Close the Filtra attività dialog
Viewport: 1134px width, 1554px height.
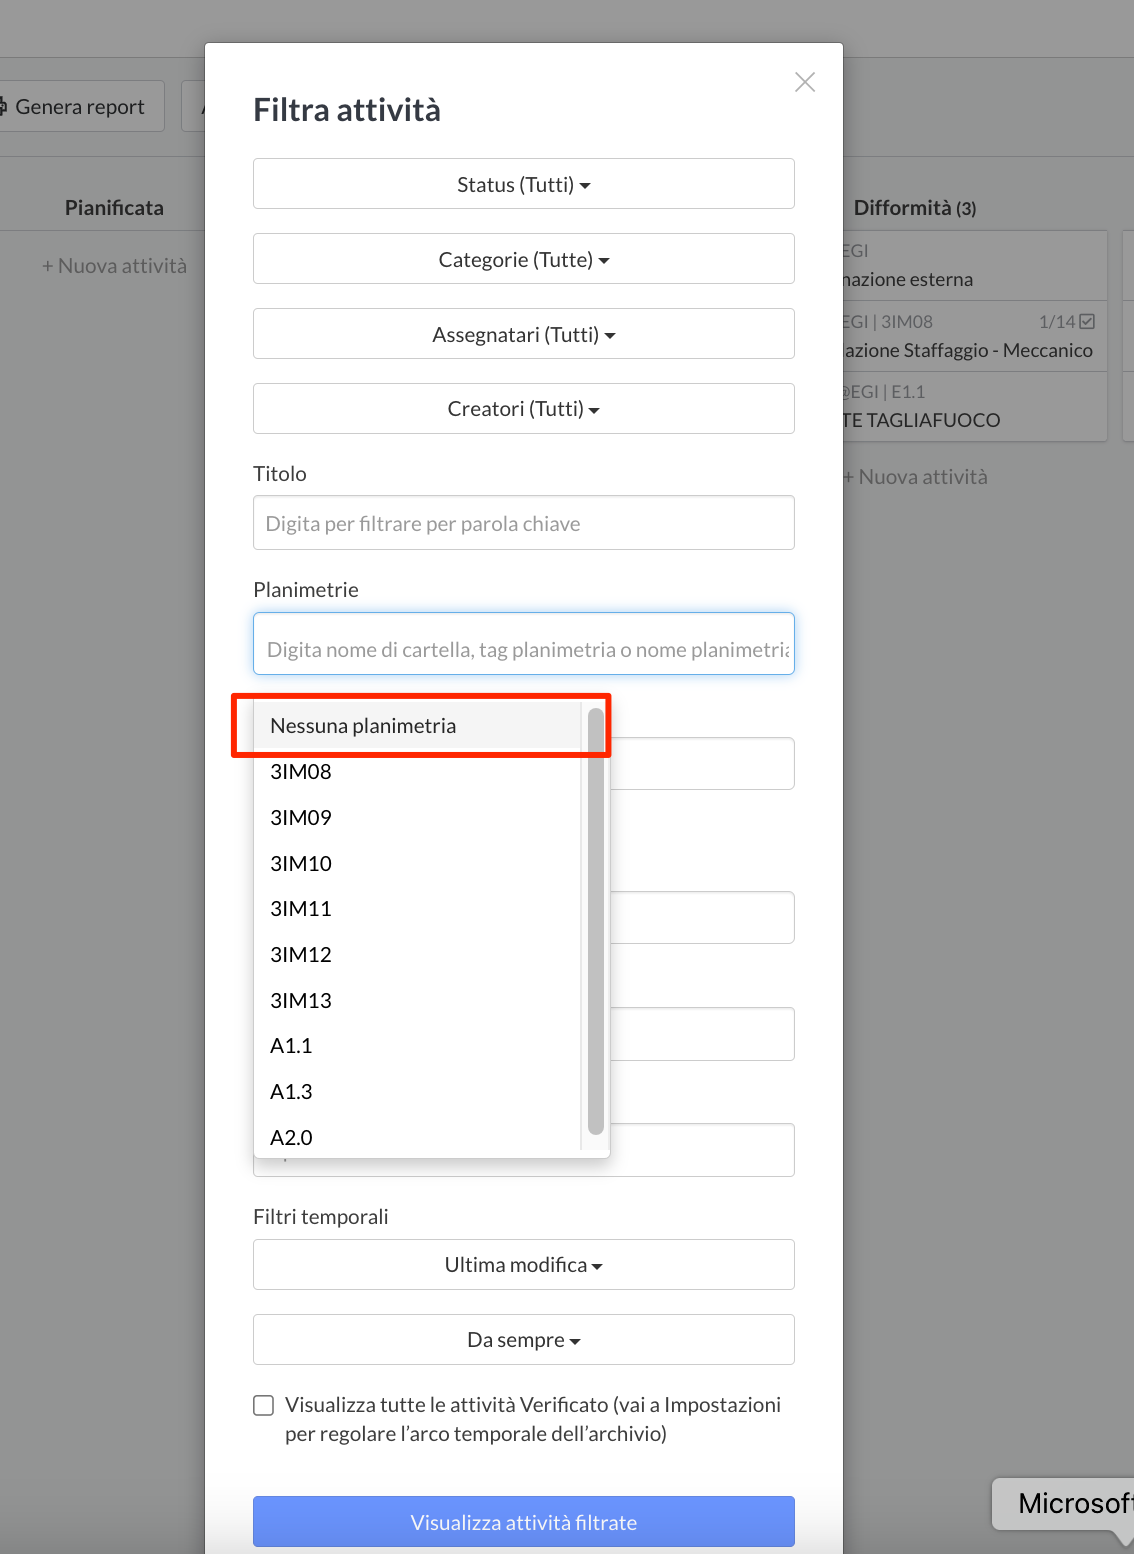804,82
